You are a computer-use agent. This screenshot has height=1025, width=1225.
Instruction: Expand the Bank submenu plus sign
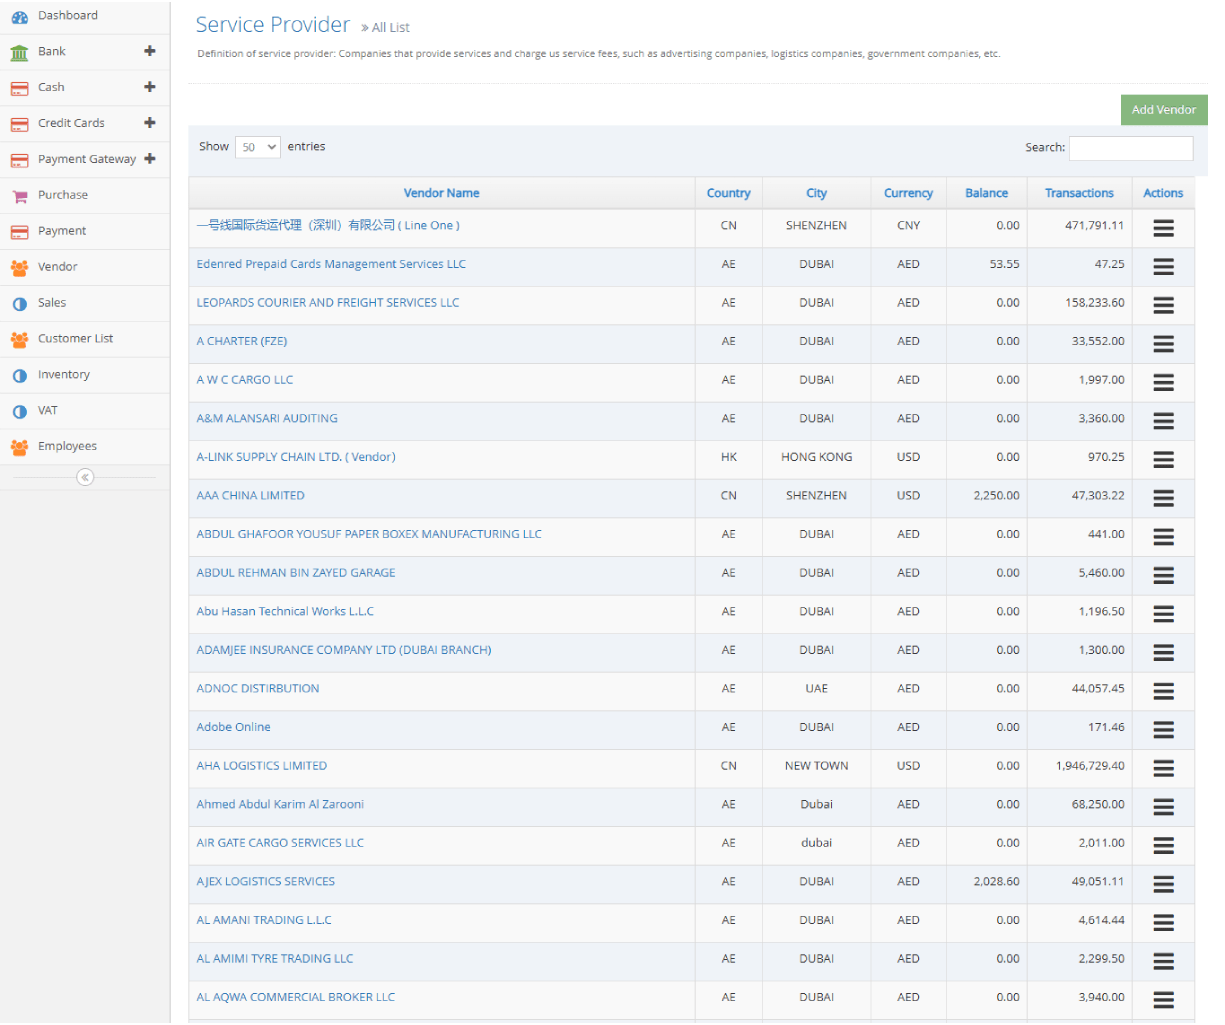(150, 51)
